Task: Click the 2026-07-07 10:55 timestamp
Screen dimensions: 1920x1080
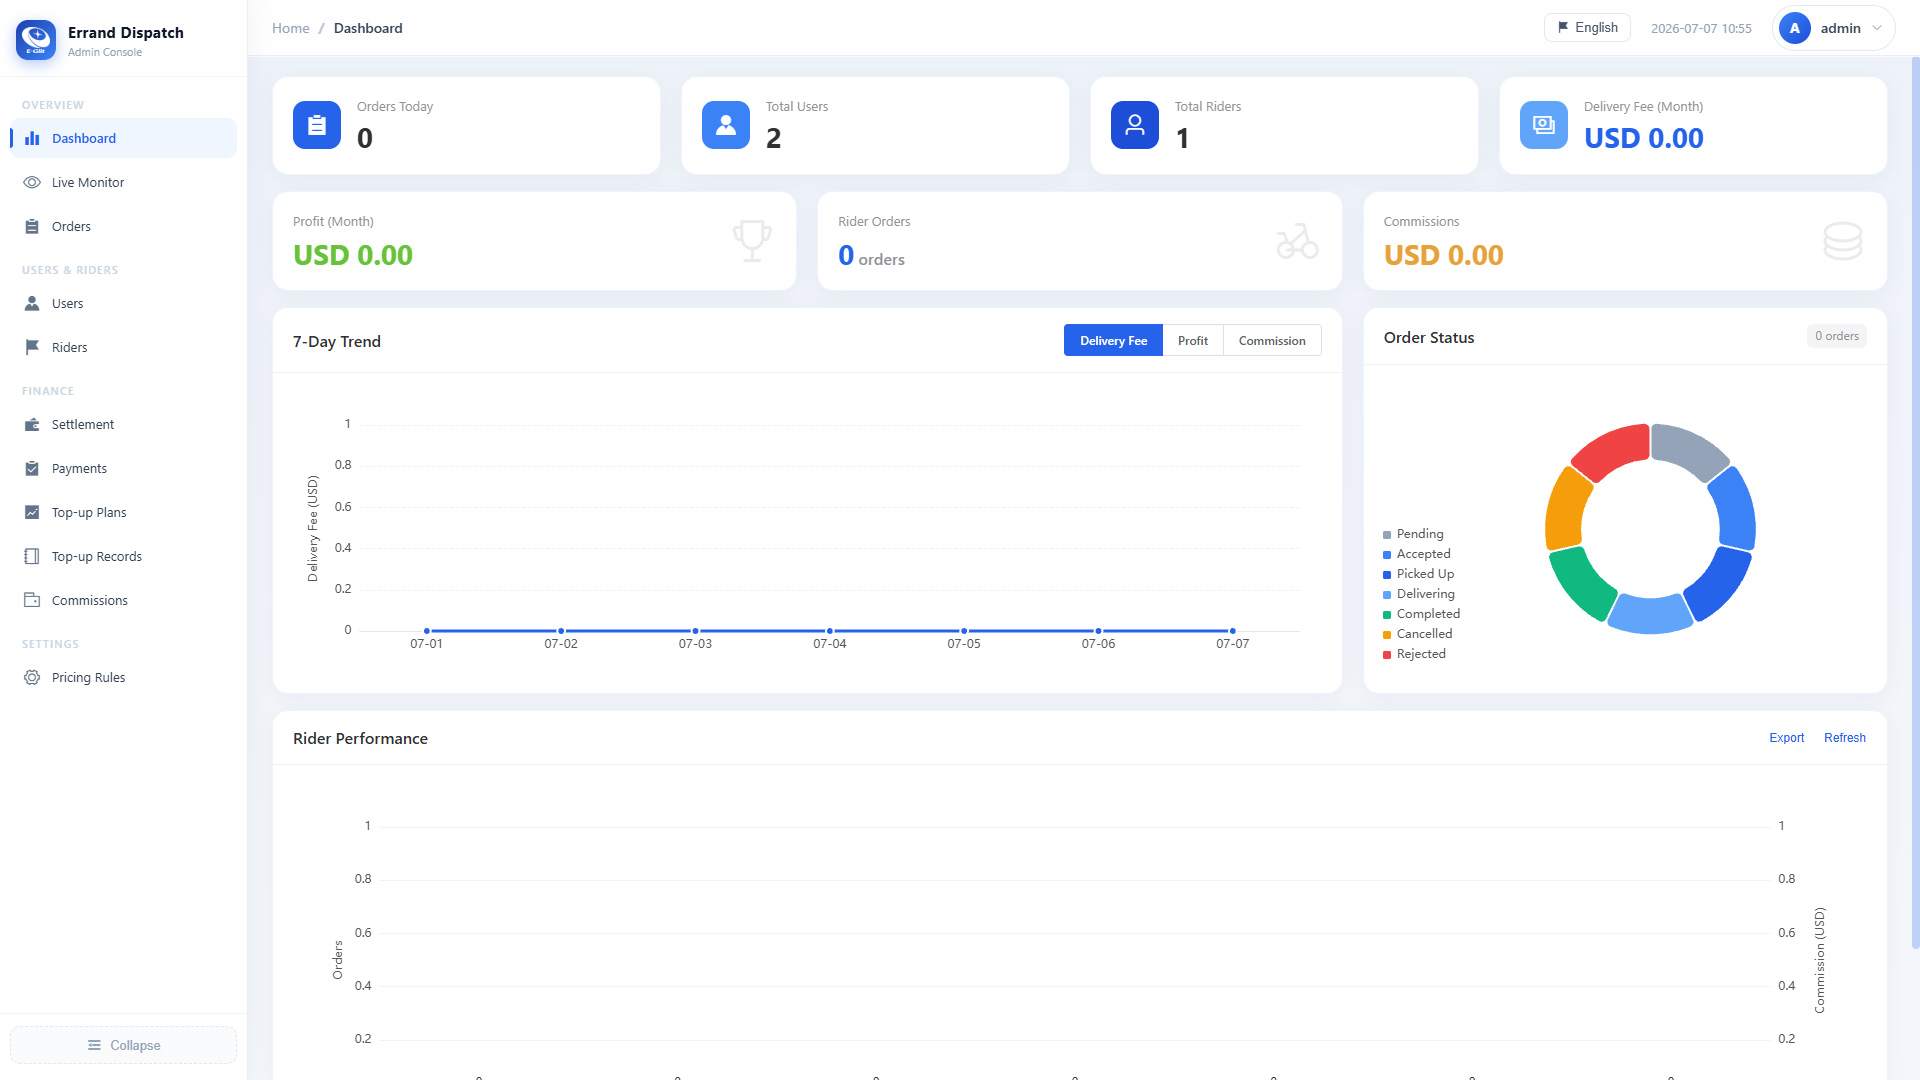Action: (x=1701, y=28)
